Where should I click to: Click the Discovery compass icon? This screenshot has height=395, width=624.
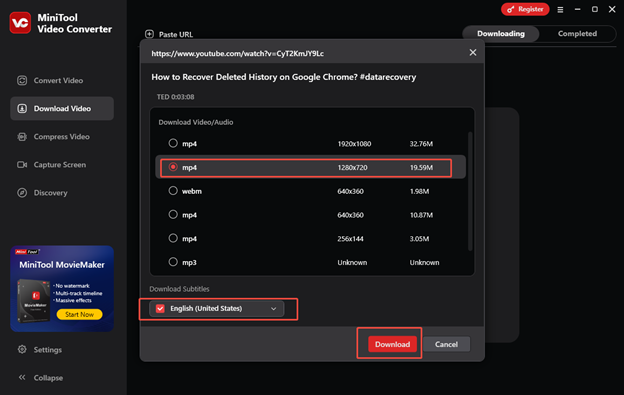pos(22,193)
